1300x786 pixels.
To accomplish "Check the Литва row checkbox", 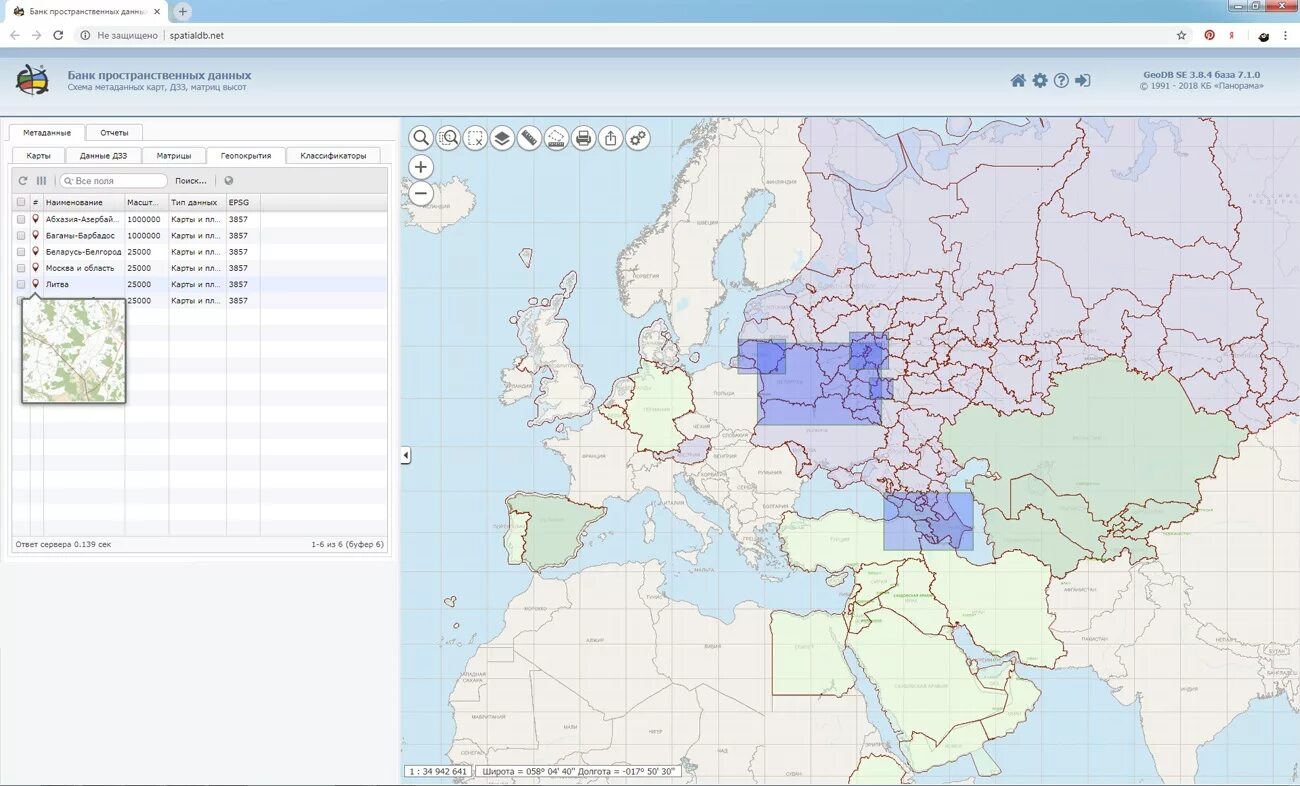I will [x=21, y=284].
